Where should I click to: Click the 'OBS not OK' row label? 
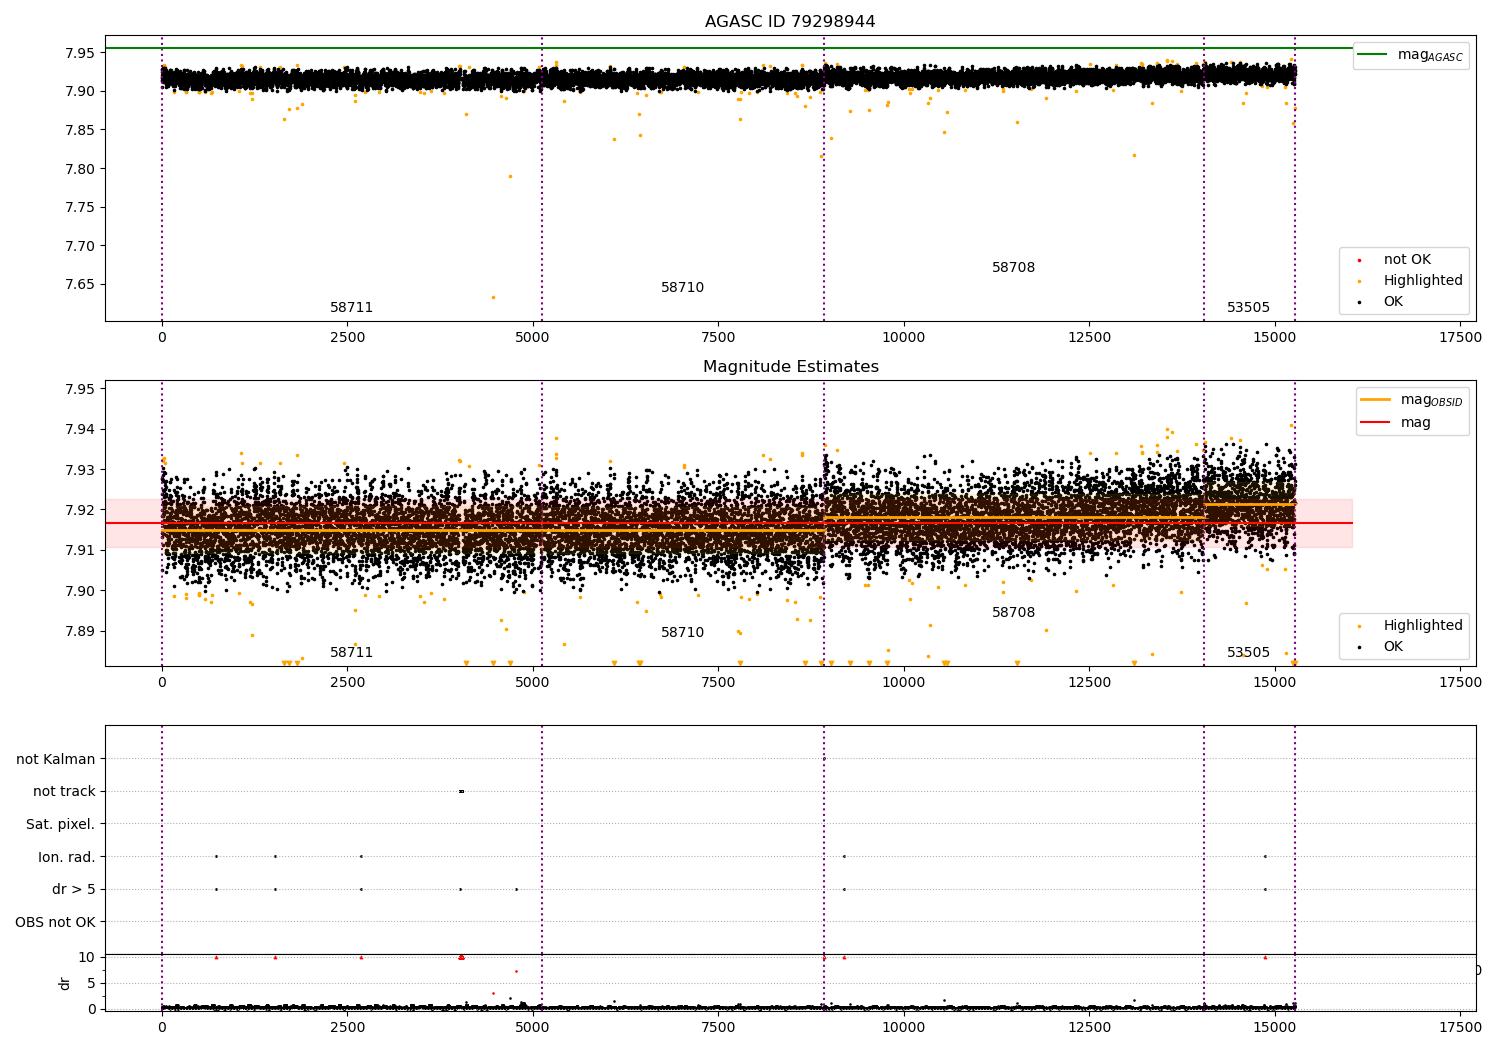pos(56,922)
